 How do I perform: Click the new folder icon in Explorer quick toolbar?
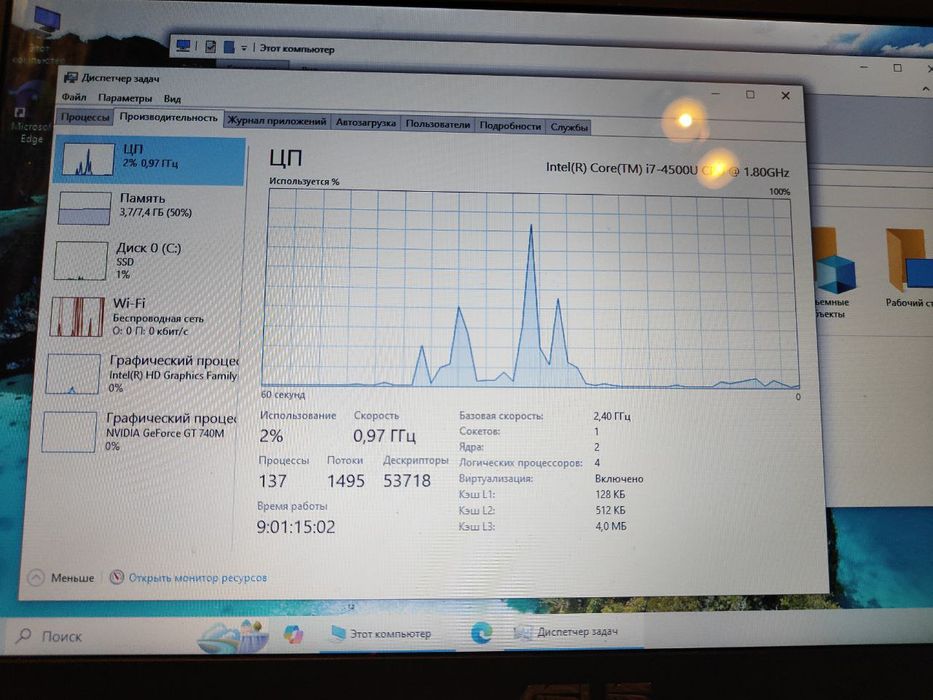pos(229,47)
